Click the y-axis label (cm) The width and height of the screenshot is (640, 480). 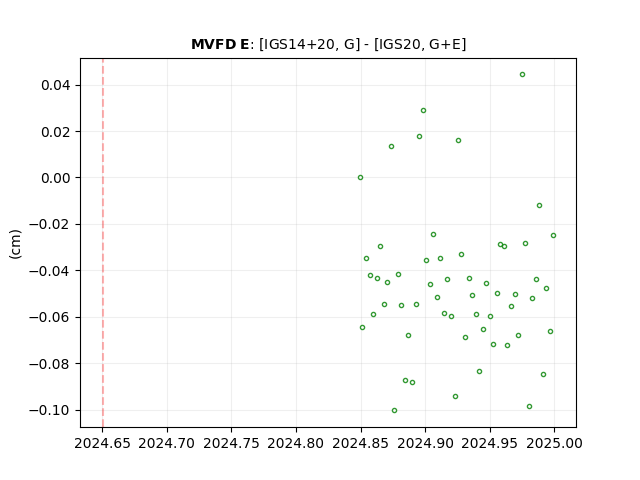pyautogui.click(x=15, y=244)
